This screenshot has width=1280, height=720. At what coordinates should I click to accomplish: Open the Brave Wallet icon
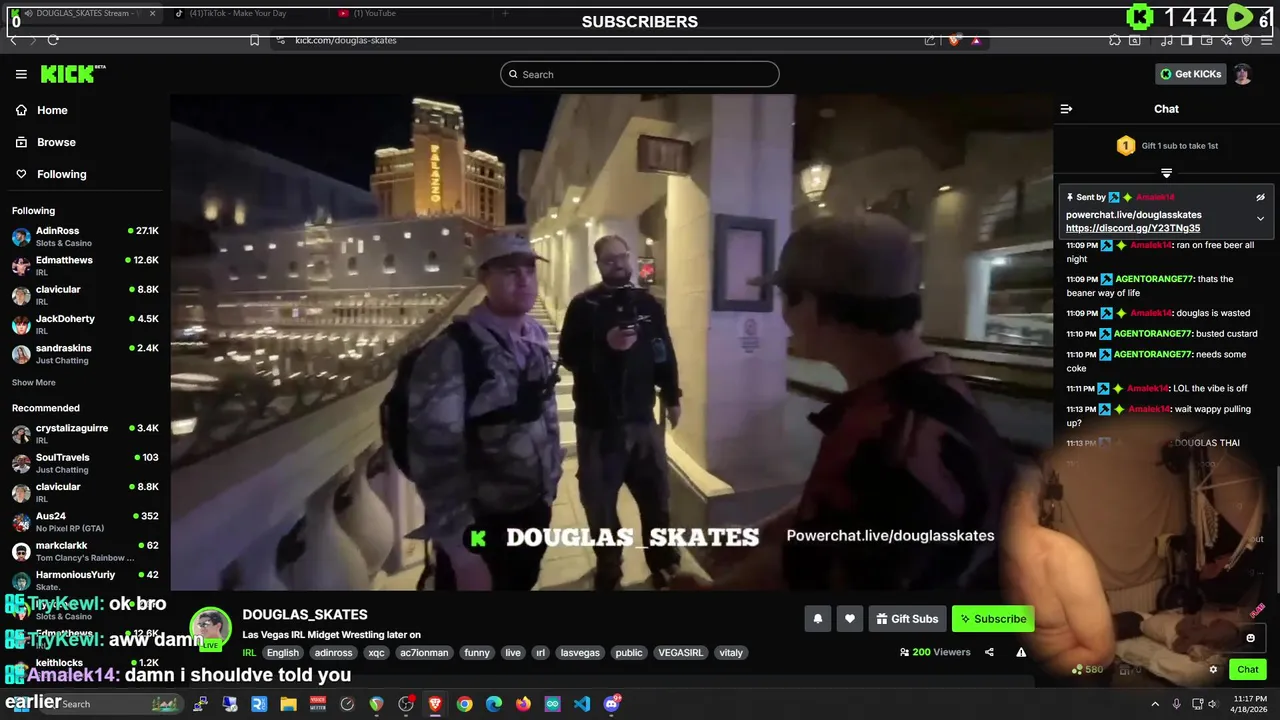[1207, 40]
